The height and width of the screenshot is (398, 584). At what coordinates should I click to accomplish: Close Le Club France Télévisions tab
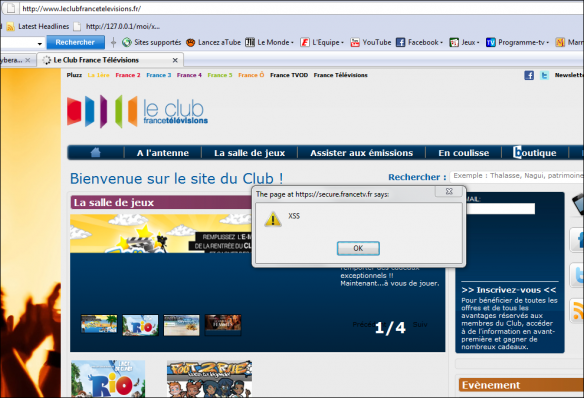(x=175, y=60)
